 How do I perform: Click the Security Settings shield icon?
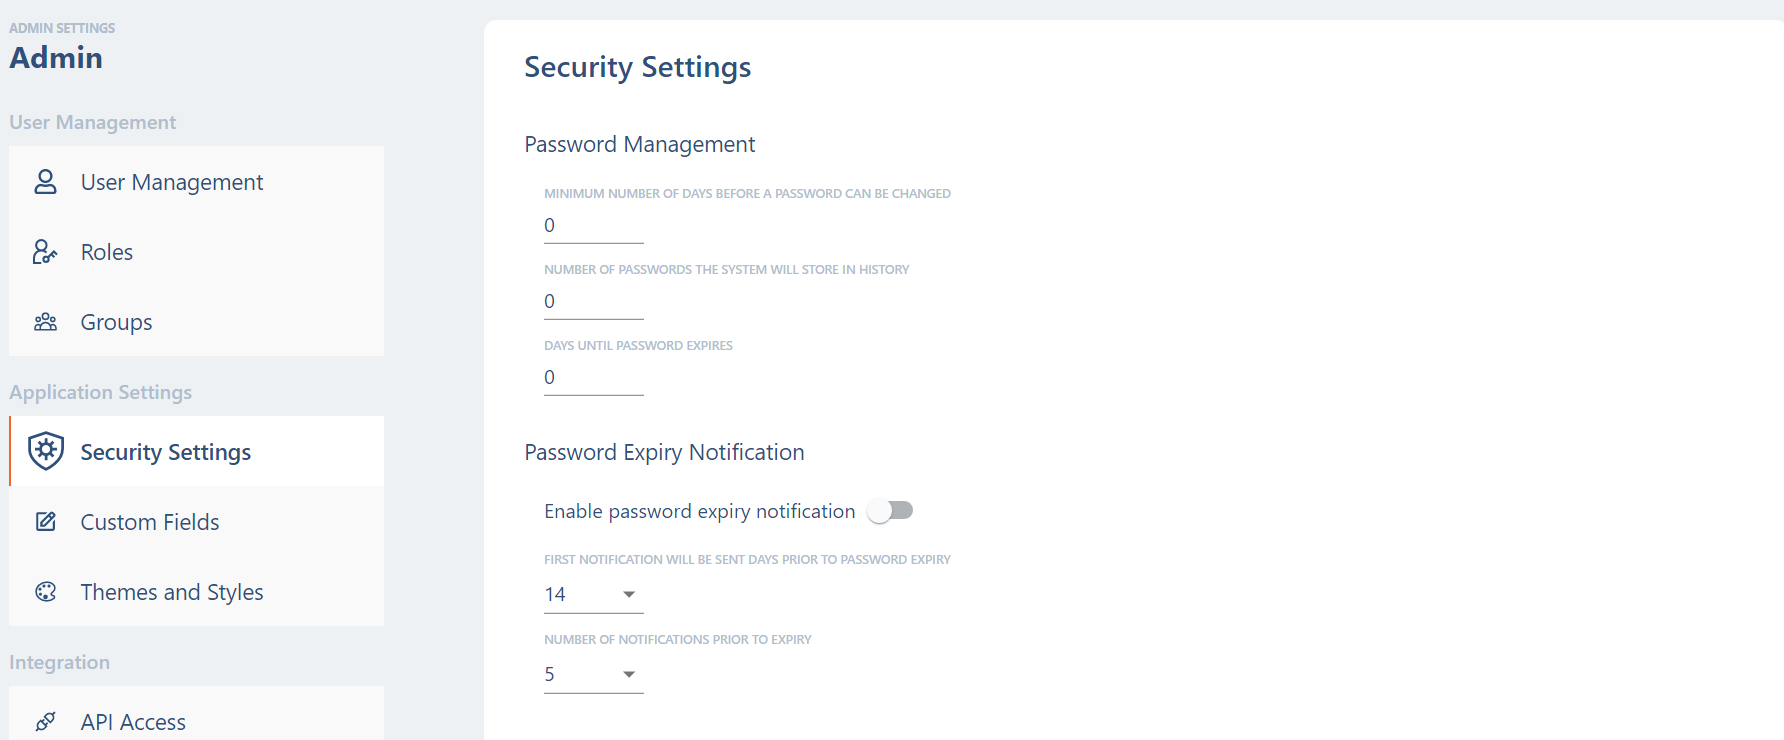46,451
